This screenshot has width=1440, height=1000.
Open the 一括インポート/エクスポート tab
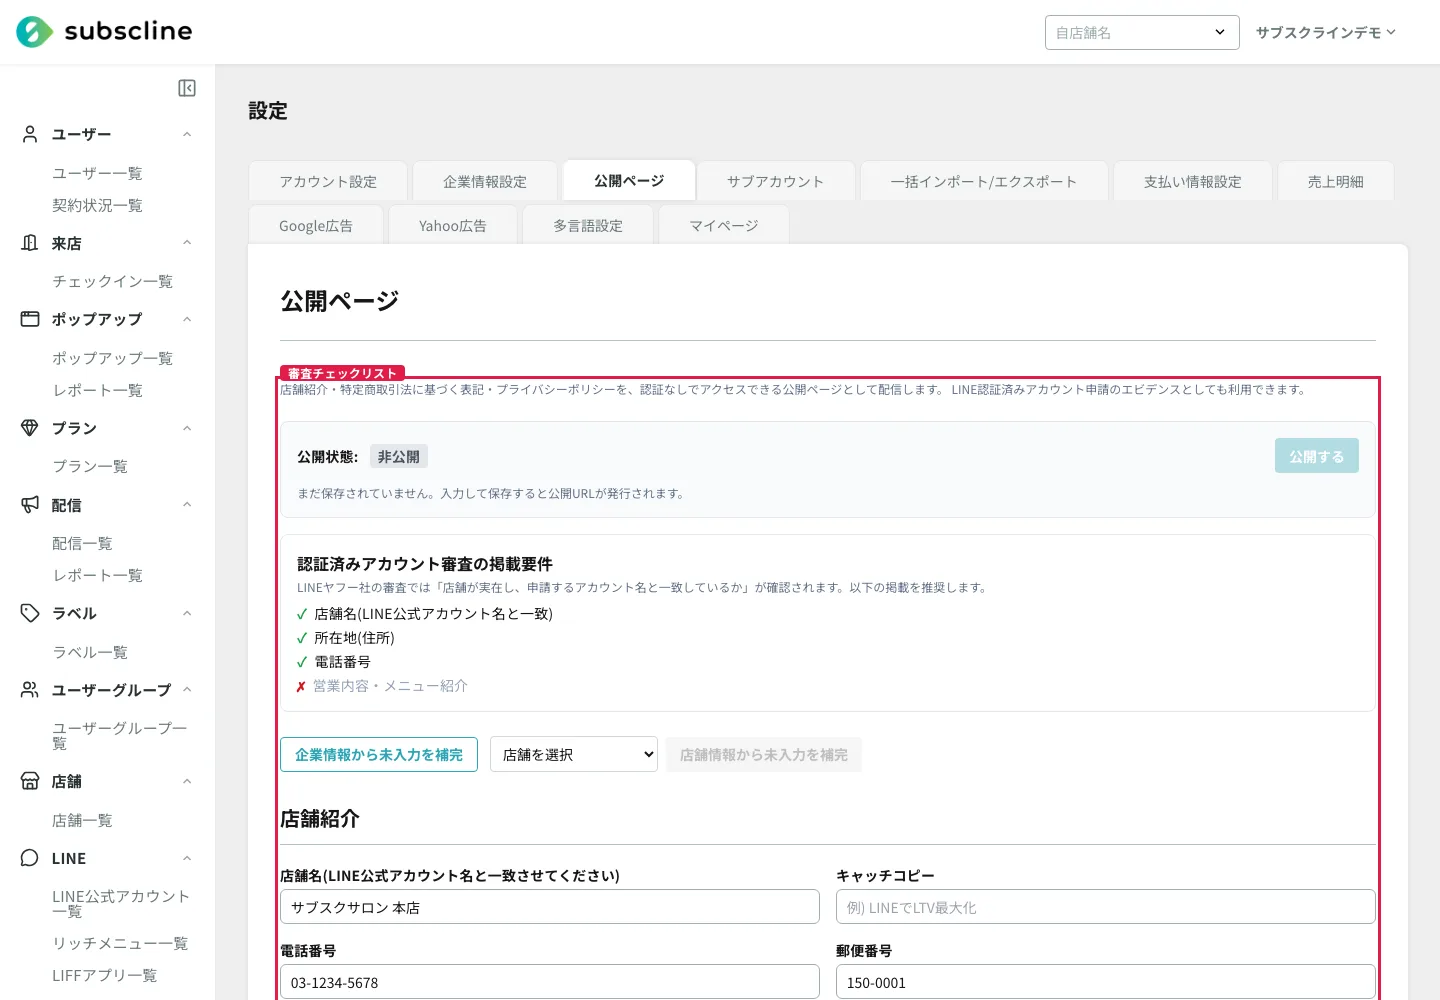click(x=984, y=181)
